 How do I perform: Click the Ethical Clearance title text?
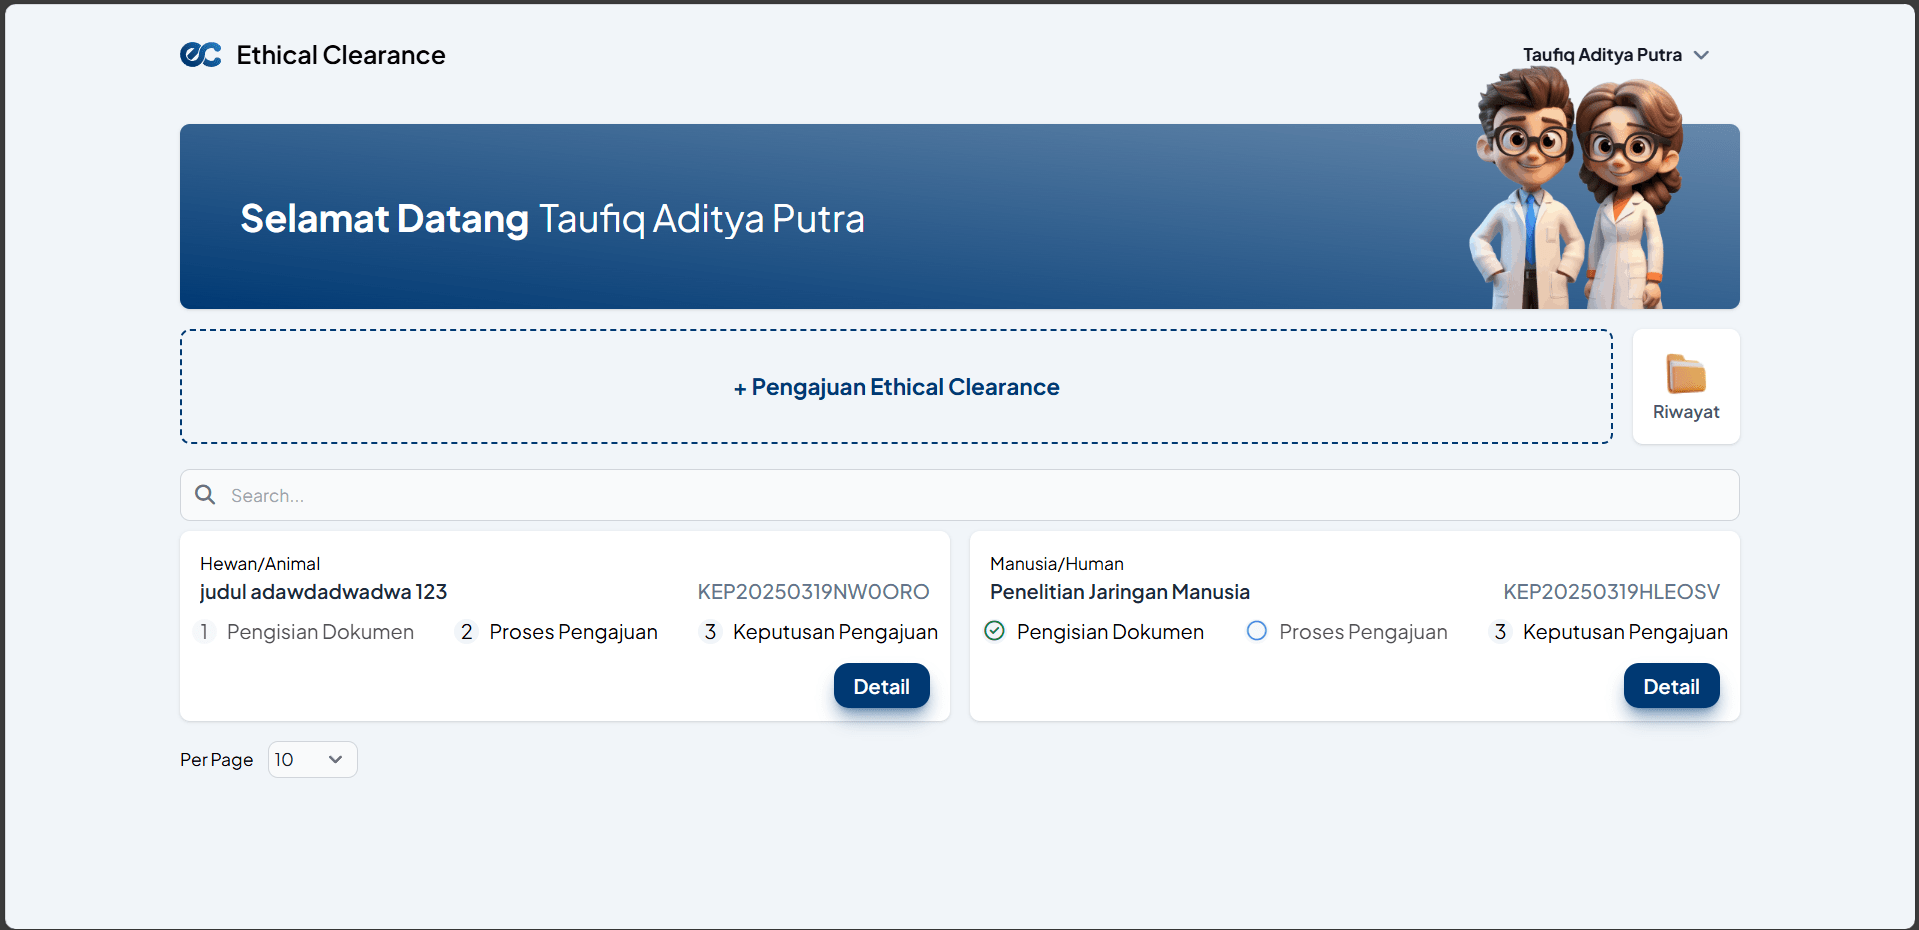tap(341, 55)
